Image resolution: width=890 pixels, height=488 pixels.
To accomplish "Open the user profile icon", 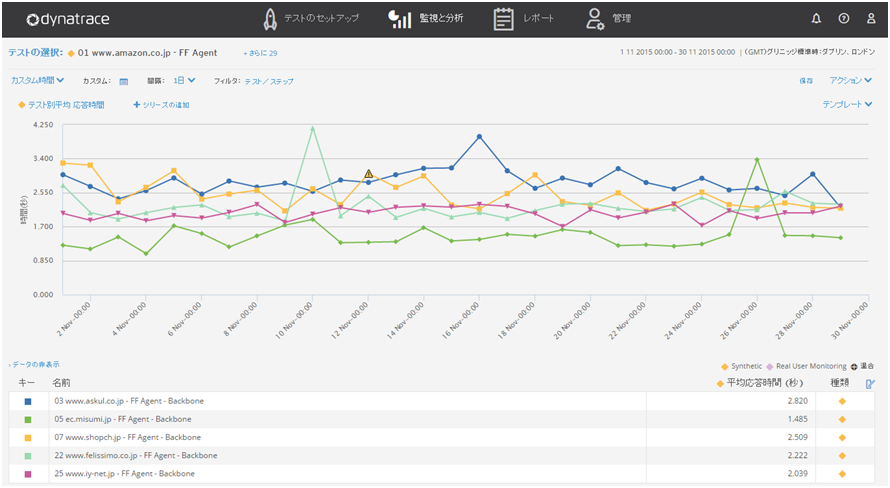I will tap(871, 19).
